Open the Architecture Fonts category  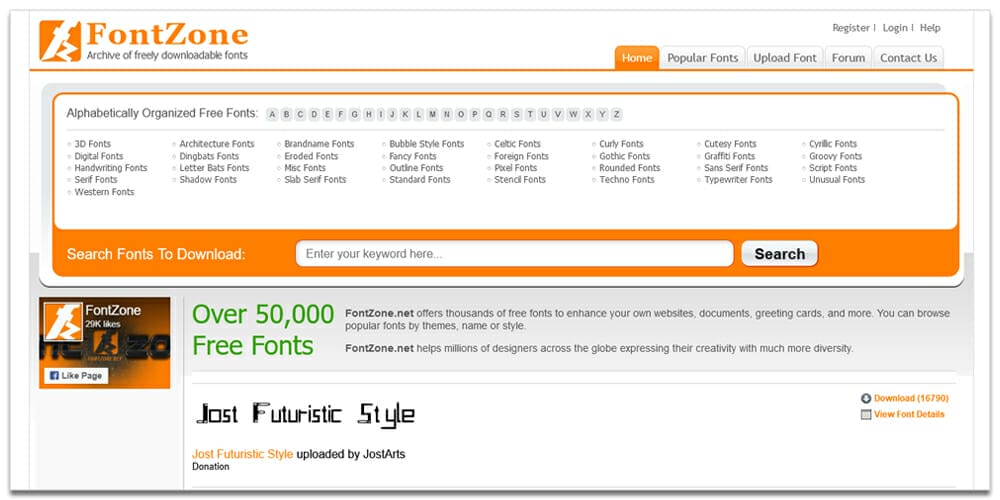pos(217,144)
